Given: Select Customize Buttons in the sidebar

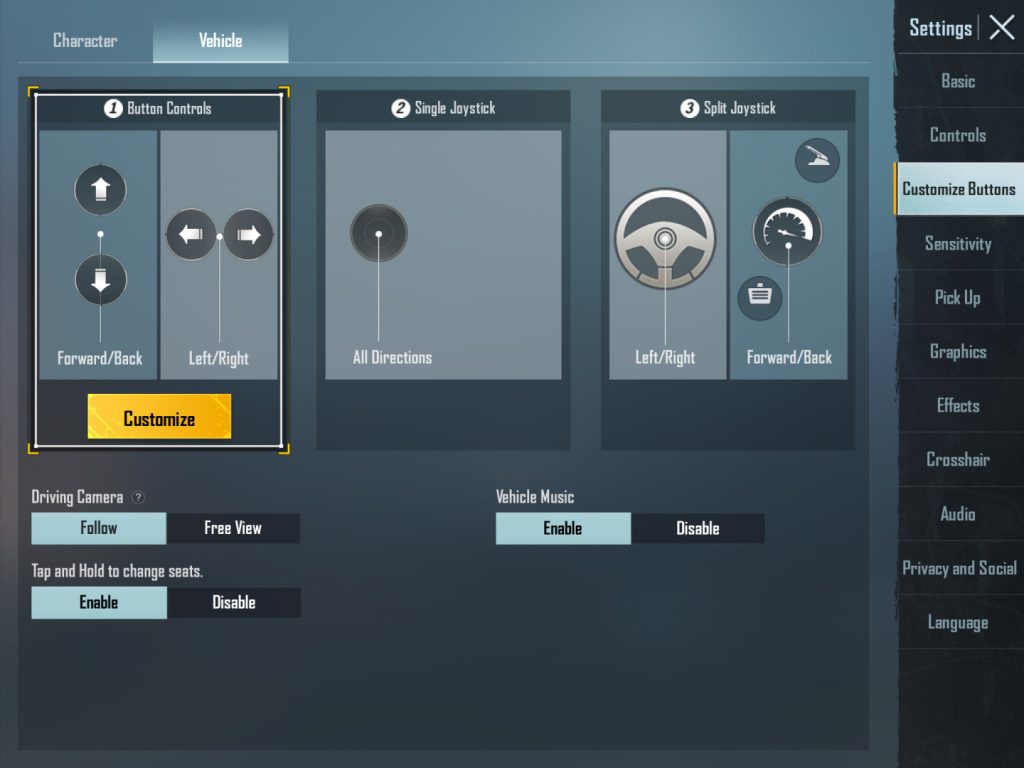Looking at the screenshot, I should tap(959, 189).
